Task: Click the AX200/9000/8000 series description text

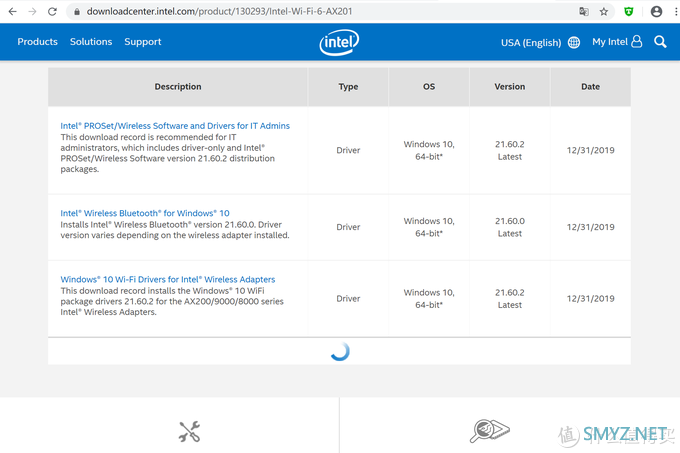Action: point(172,301)
